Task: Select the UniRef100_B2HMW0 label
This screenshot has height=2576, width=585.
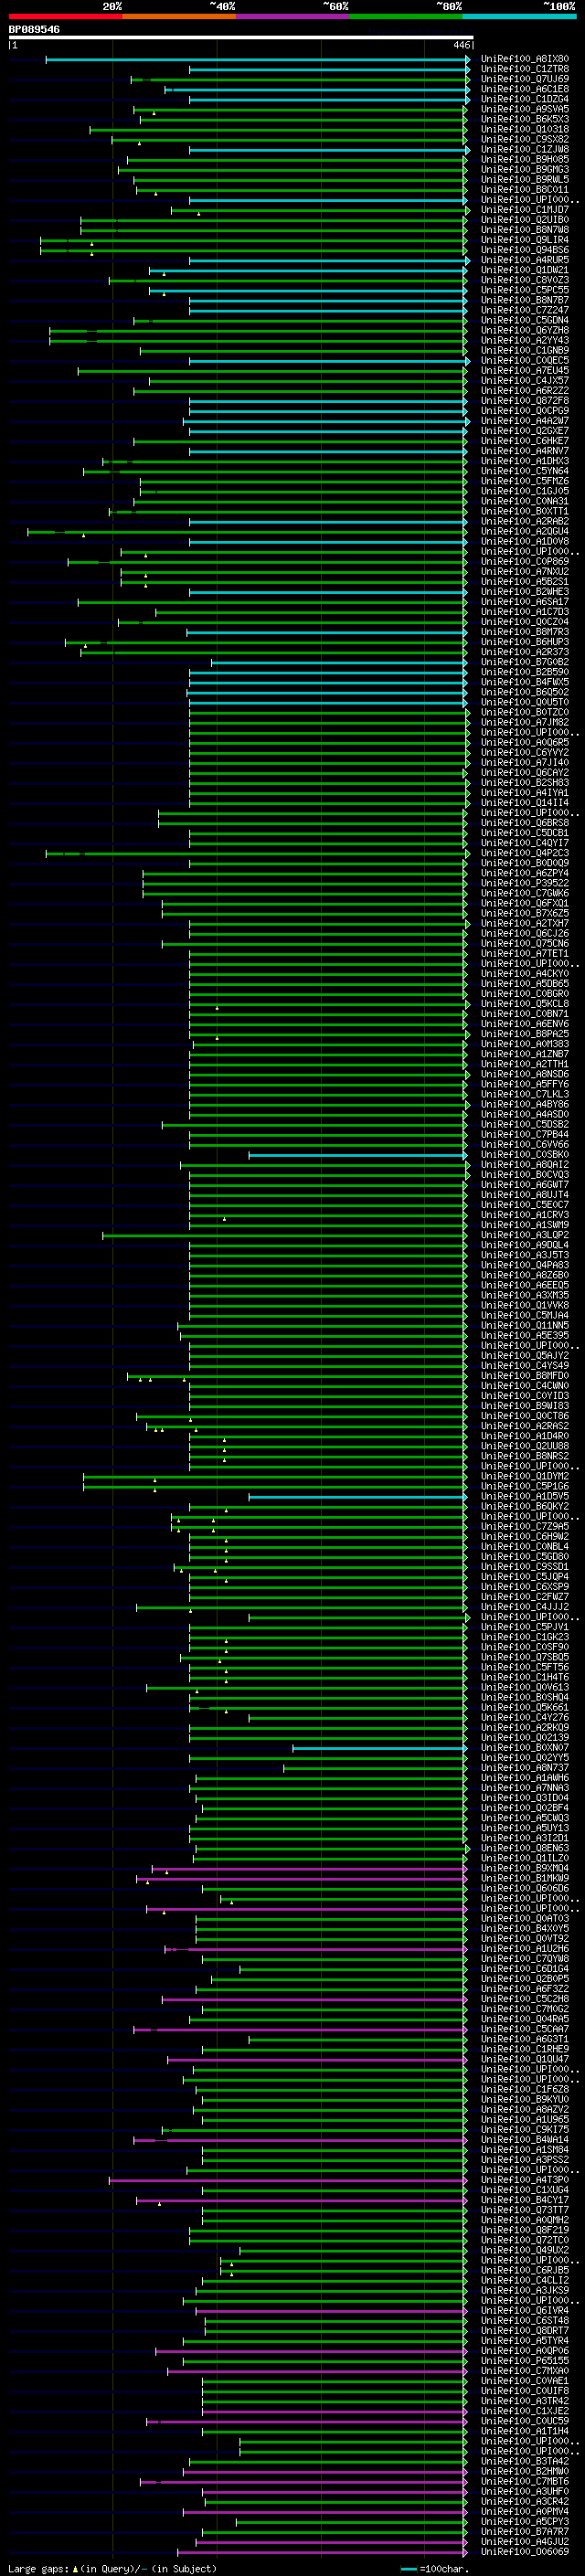Action: (525, 2472)
